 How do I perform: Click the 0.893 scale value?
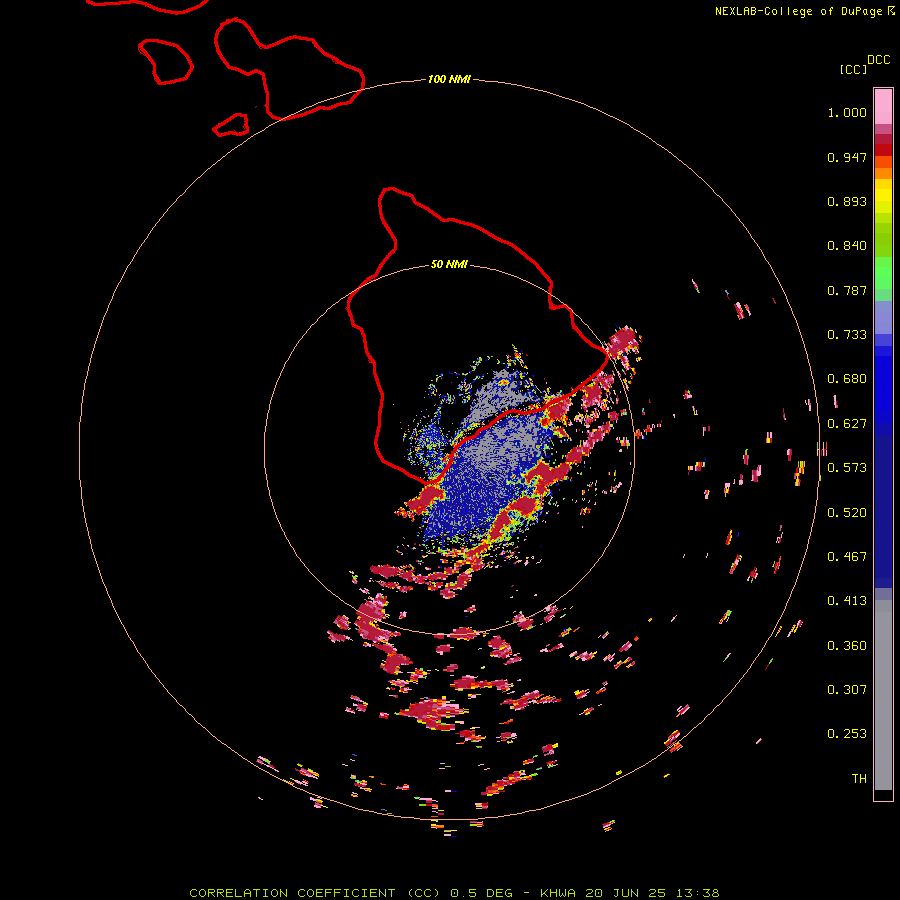pos(847,201)
